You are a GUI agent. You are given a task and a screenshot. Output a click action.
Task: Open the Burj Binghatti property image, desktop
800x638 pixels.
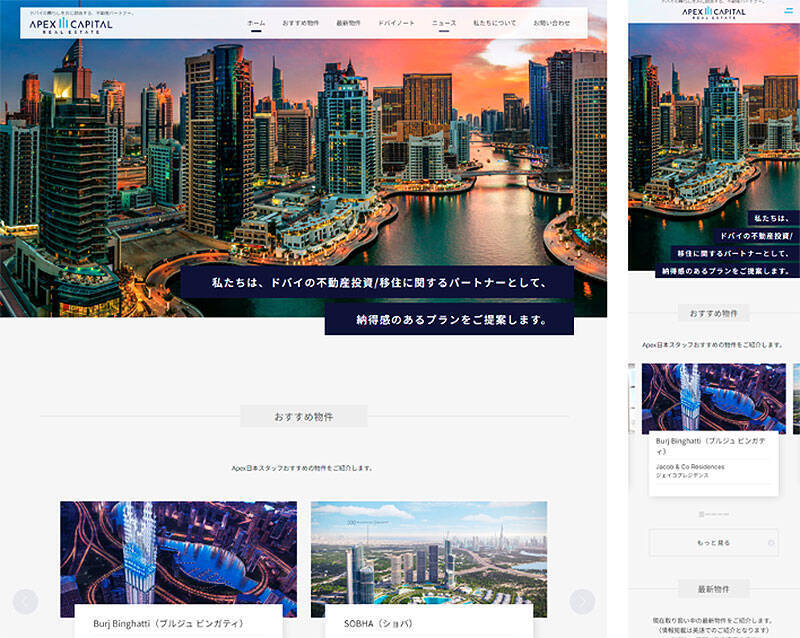(x=179, y=553)
